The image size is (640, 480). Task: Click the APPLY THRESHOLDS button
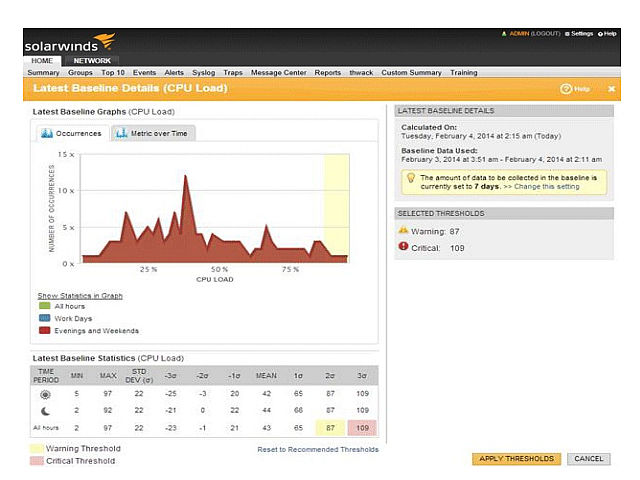point(516,459)
